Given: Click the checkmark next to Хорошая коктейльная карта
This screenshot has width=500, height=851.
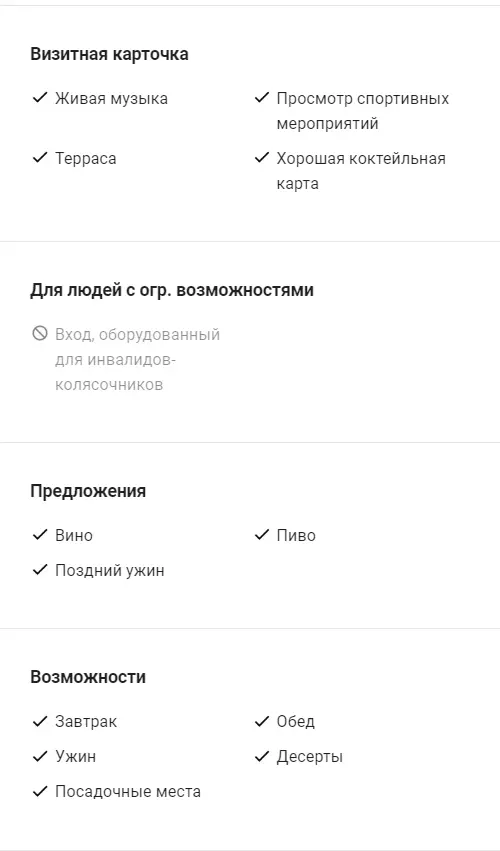Looking at the screenshot, I should click(x=262, y=158).
